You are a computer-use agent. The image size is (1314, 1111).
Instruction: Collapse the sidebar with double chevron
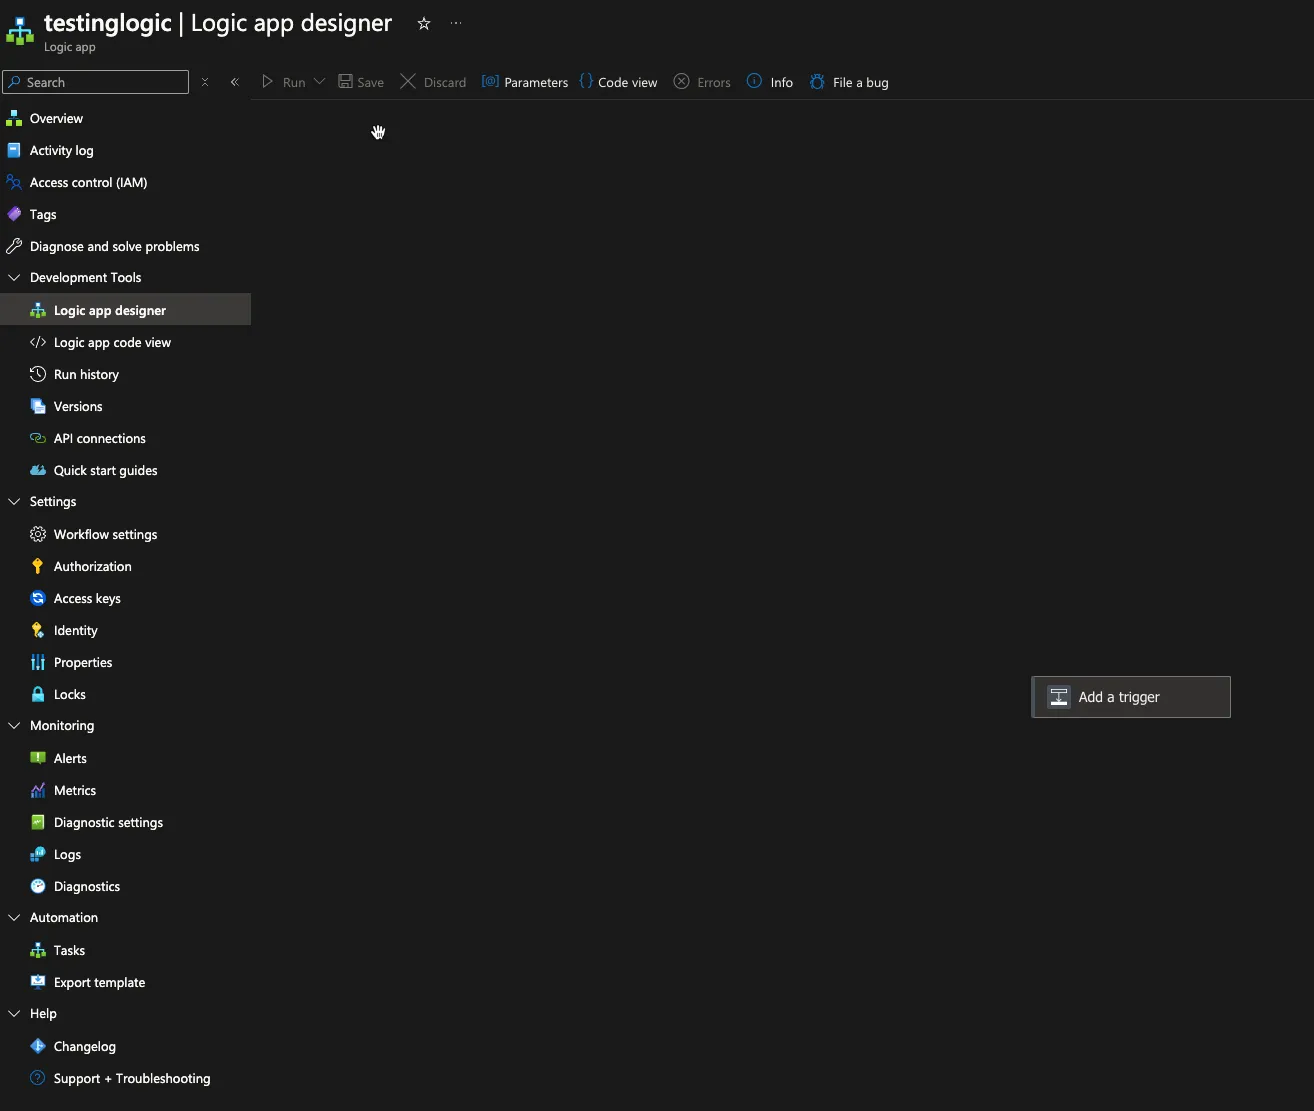[x=235, y=82]
